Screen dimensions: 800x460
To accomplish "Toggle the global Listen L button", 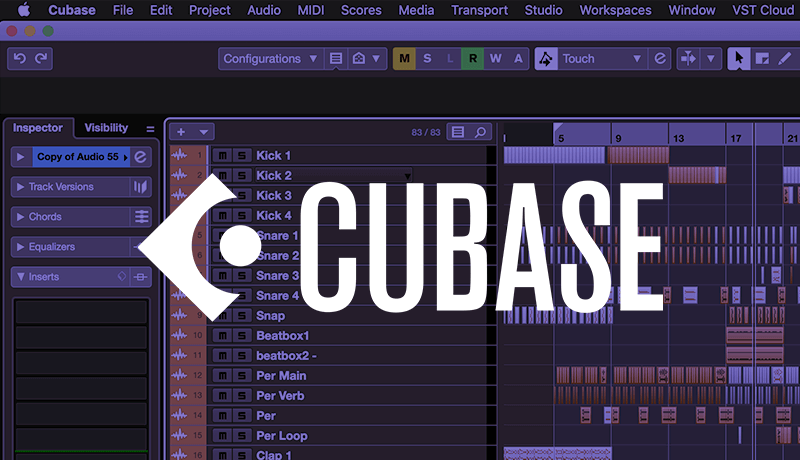I will (x=449, y=59).
